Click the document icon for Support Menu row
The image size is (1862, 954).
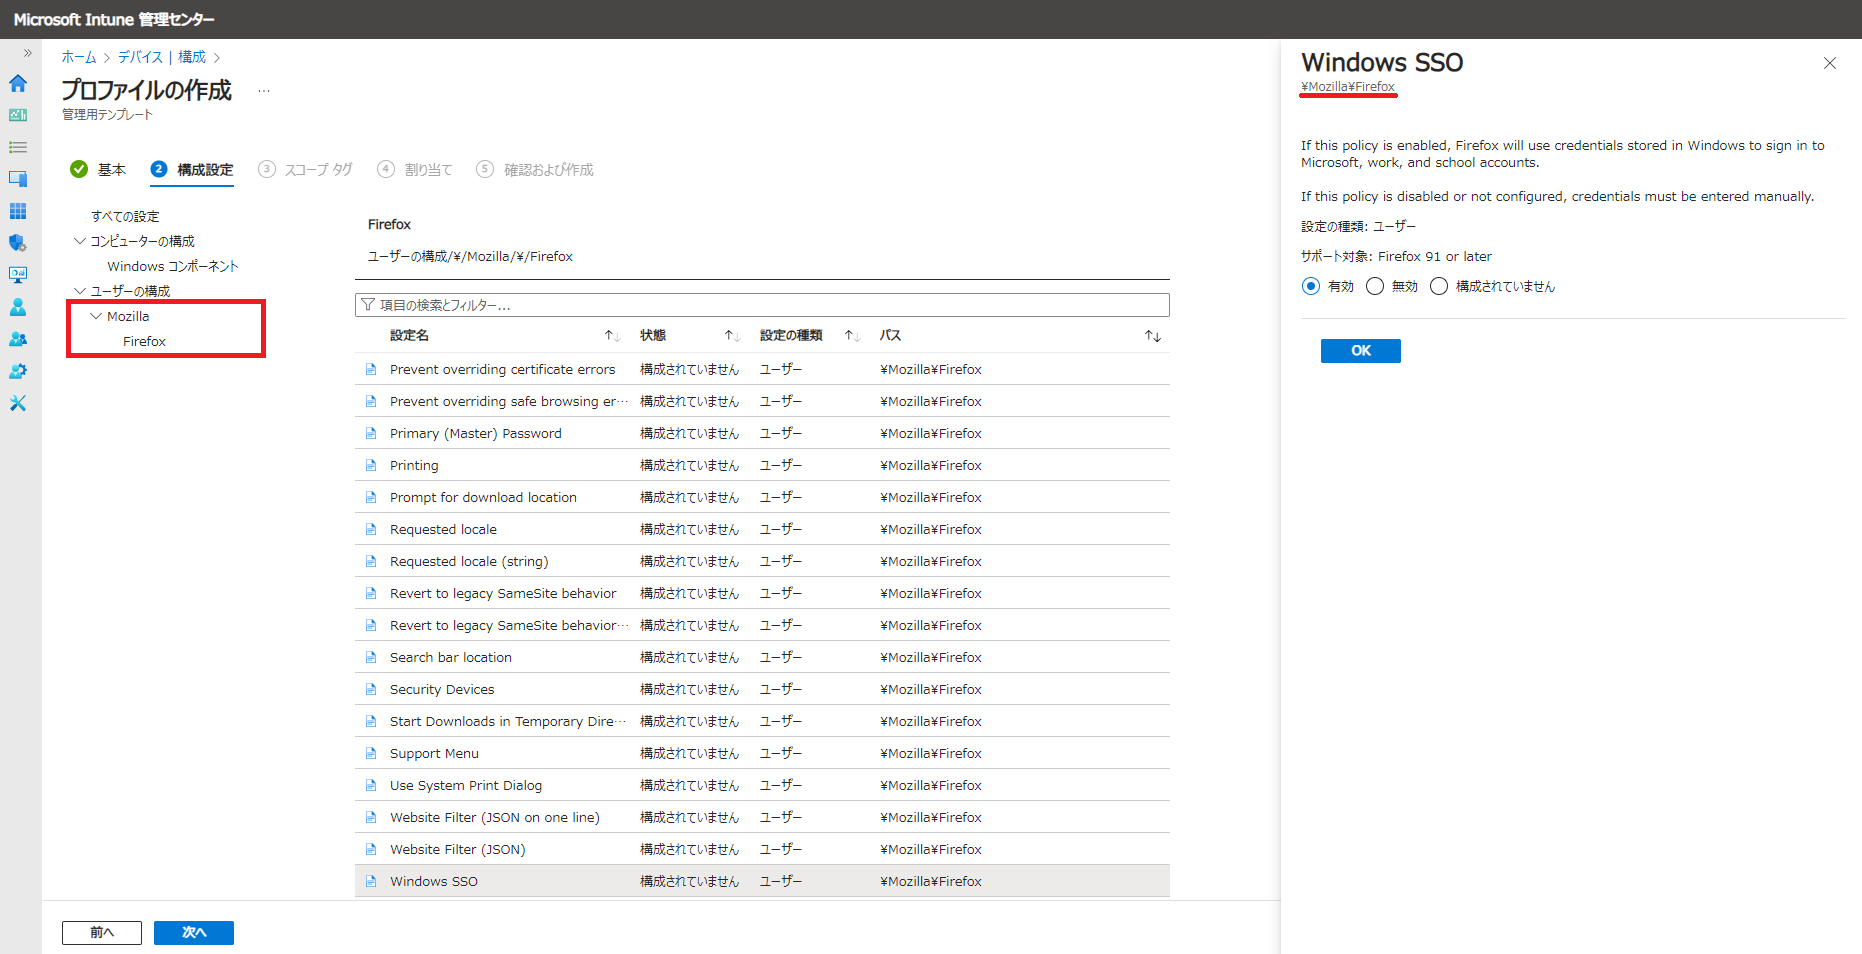tap(371, 753)
